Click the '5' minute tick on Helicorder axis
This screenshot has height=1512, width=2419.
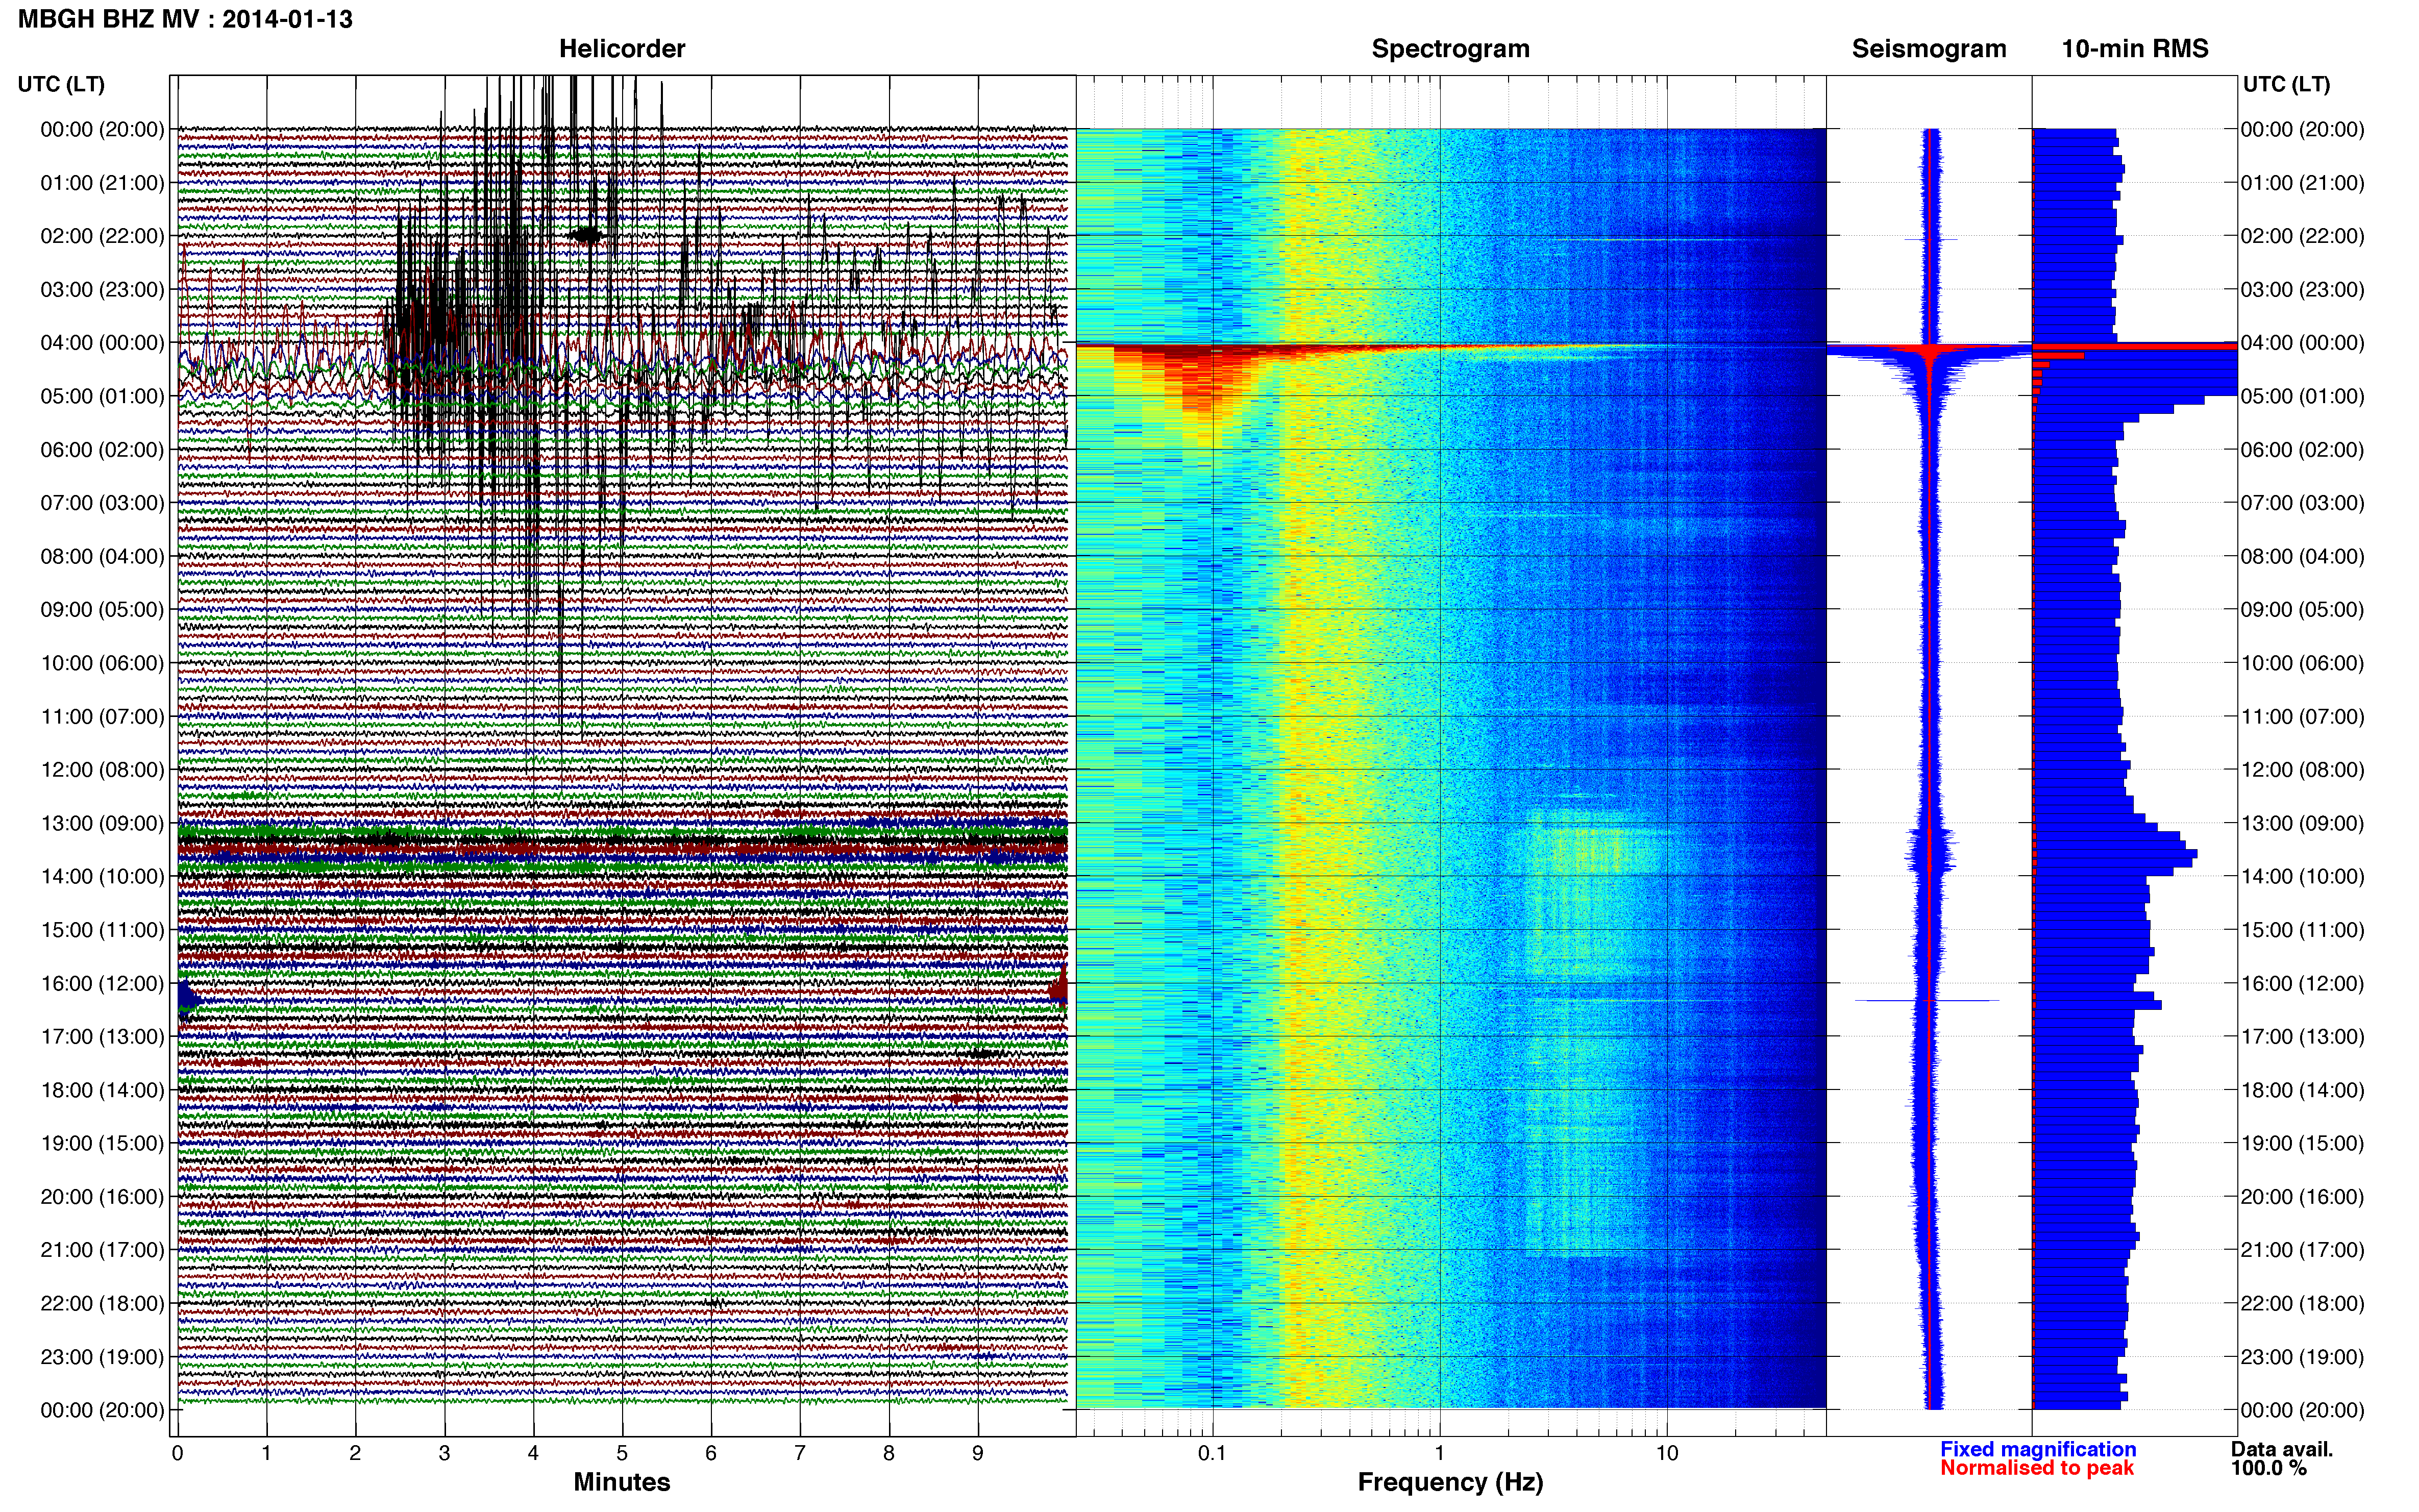click(x=622, y=1453)
